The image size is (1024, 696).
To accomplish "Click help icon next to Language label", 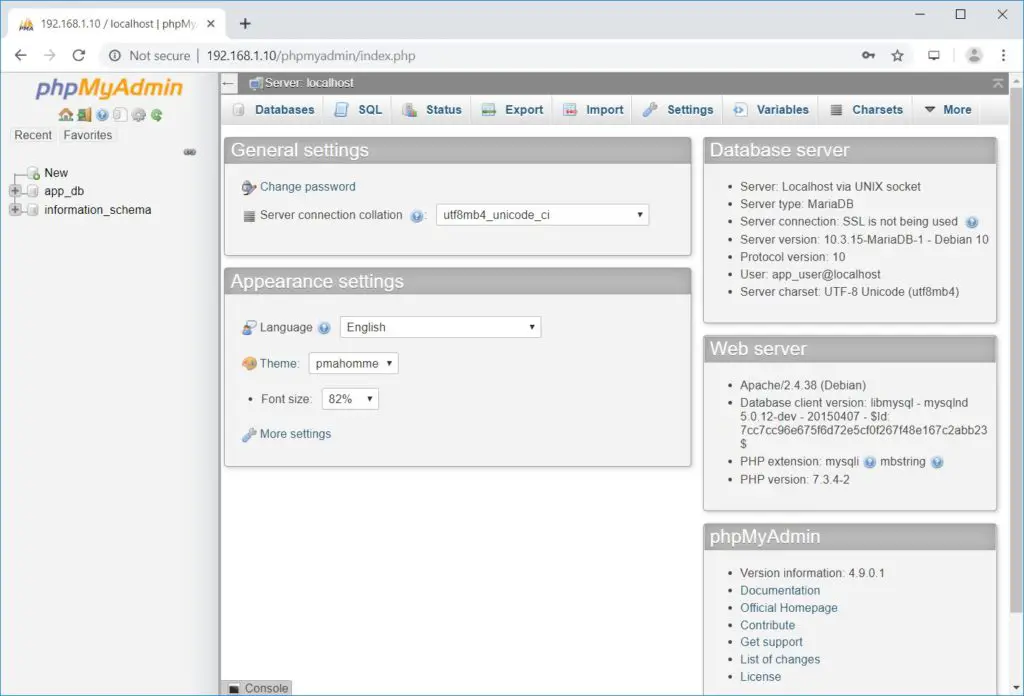I will (325, 328).
